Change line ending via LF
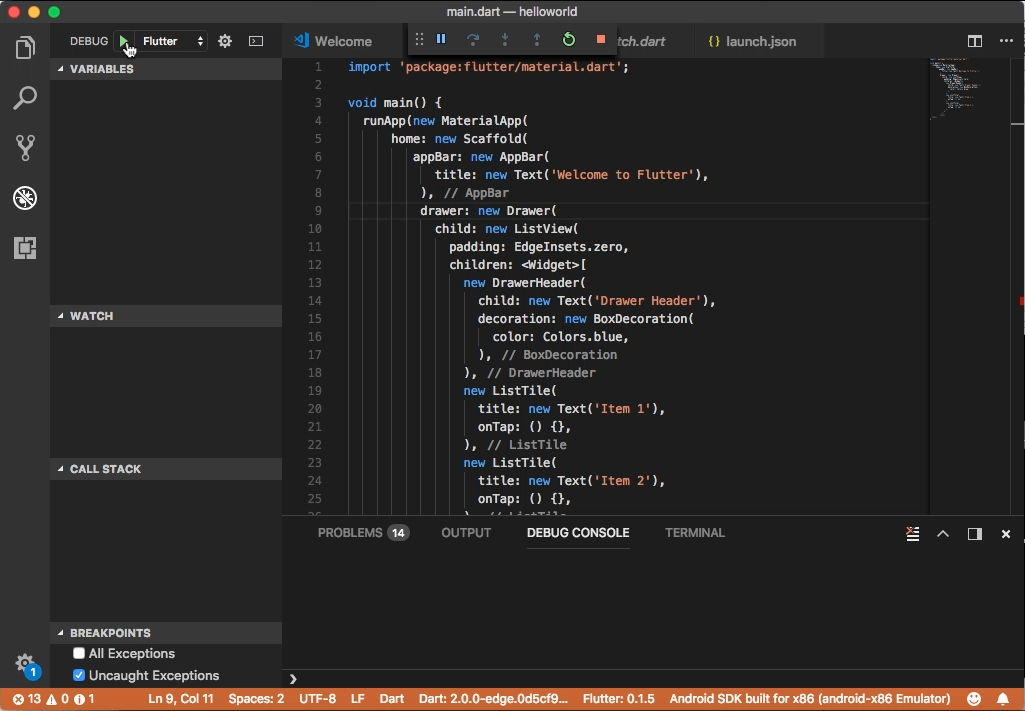 click(x=358, y=699)
